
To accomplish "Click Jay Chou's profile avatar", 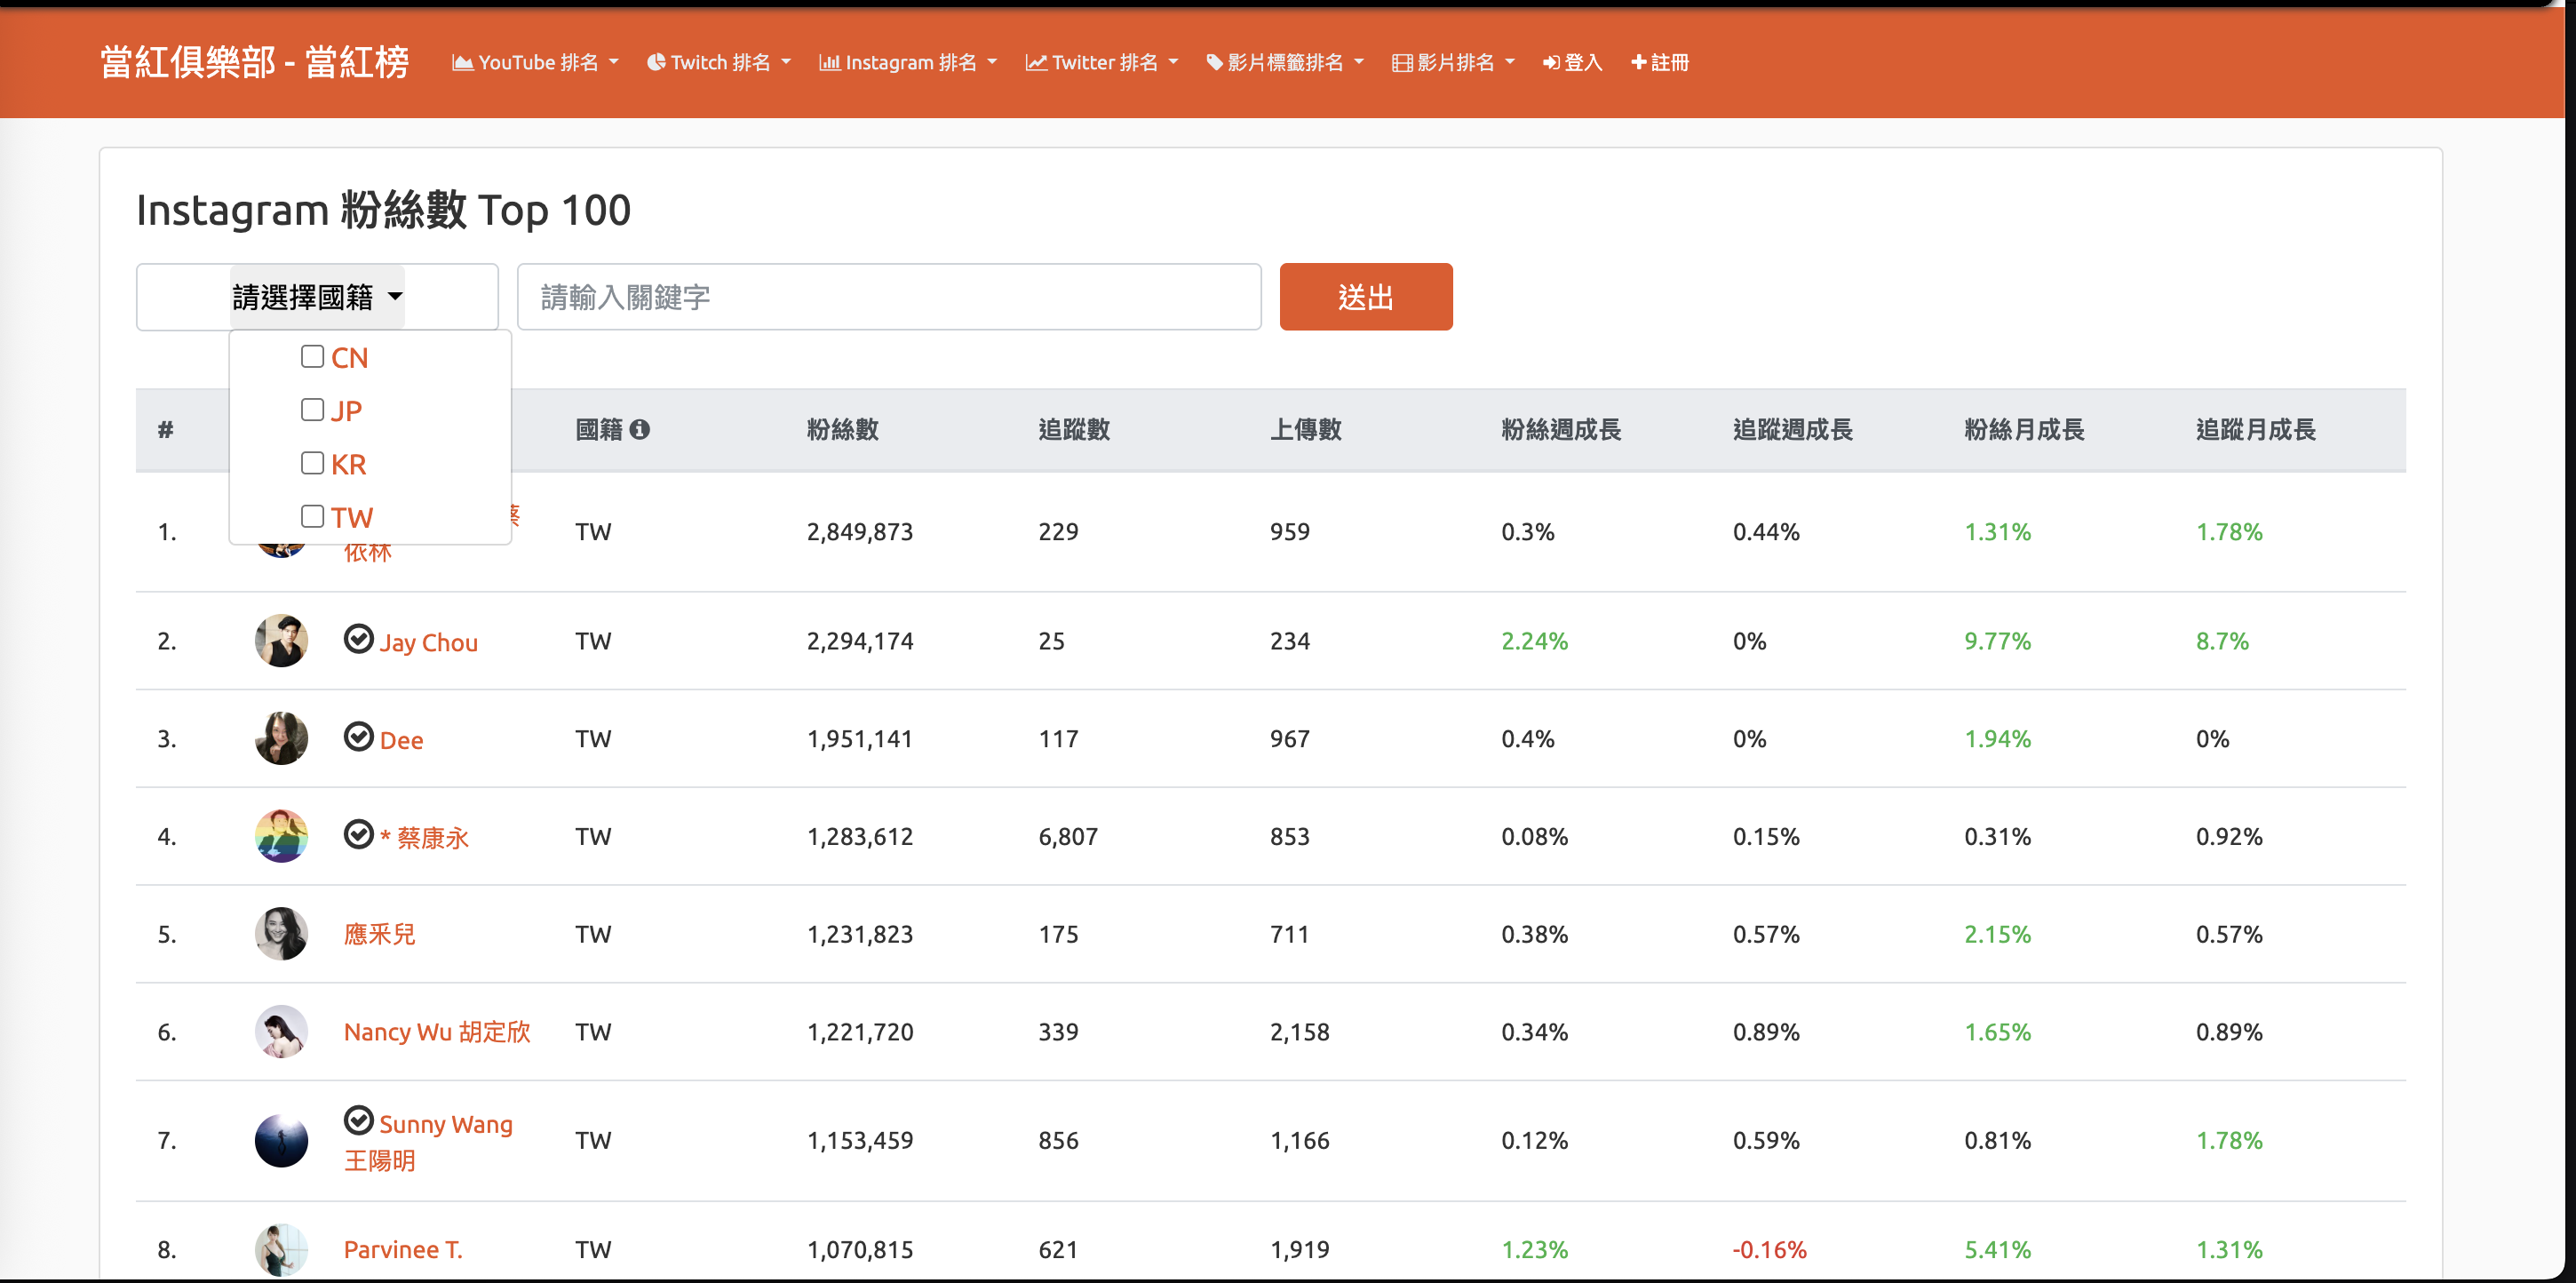I will [281, 641].
